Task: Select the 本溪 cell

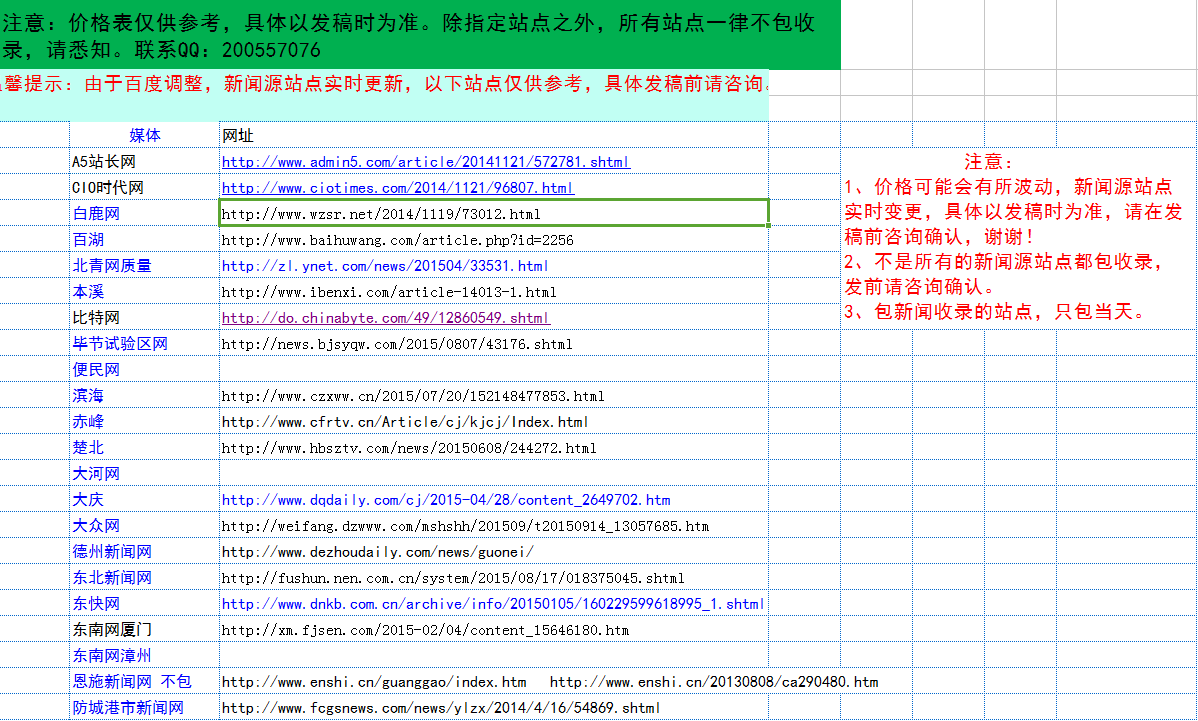Action: (x=144, y=292)
